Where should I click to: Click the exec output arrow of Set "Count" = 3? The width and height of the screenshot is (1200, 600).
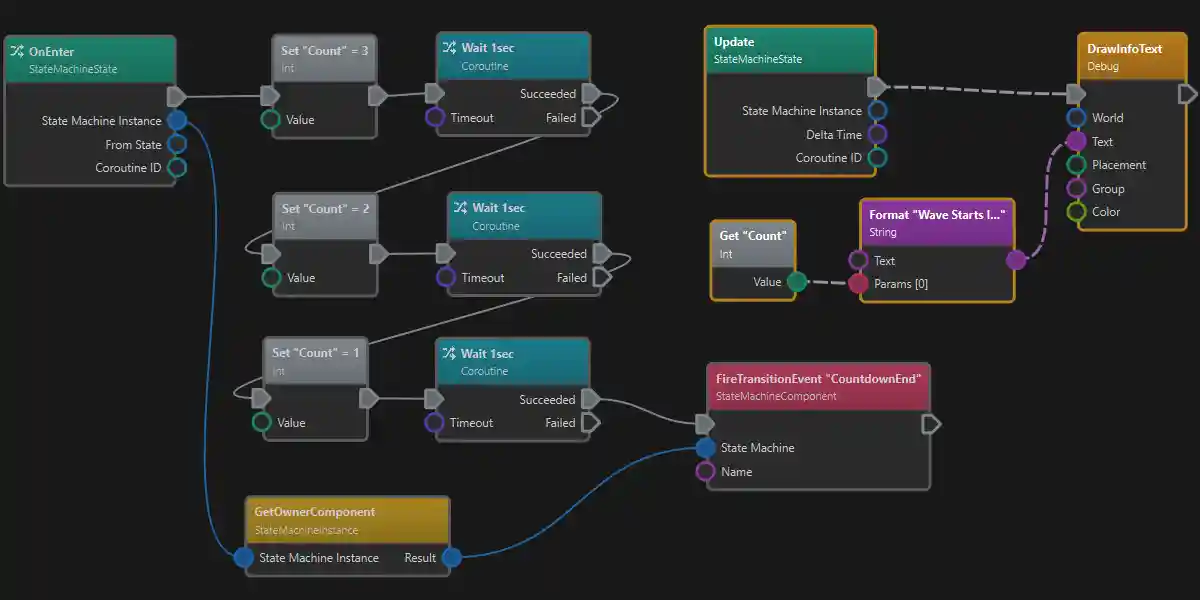pos(378,95)
